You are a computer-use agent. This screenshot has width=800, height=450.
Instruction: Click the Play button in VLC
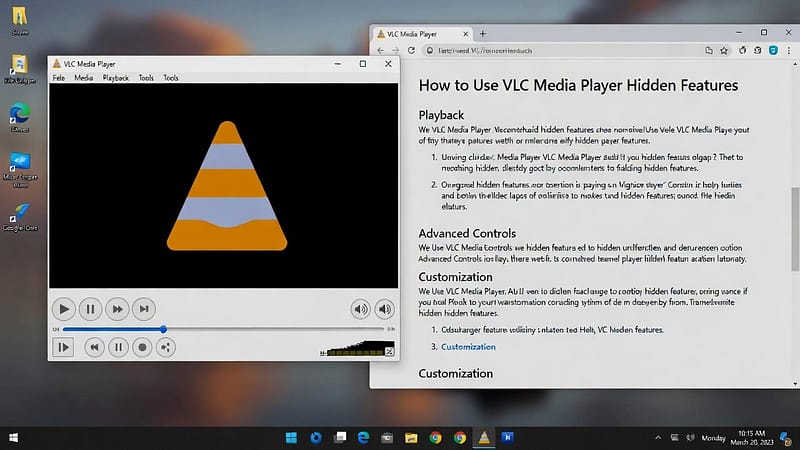coord(64,309)
